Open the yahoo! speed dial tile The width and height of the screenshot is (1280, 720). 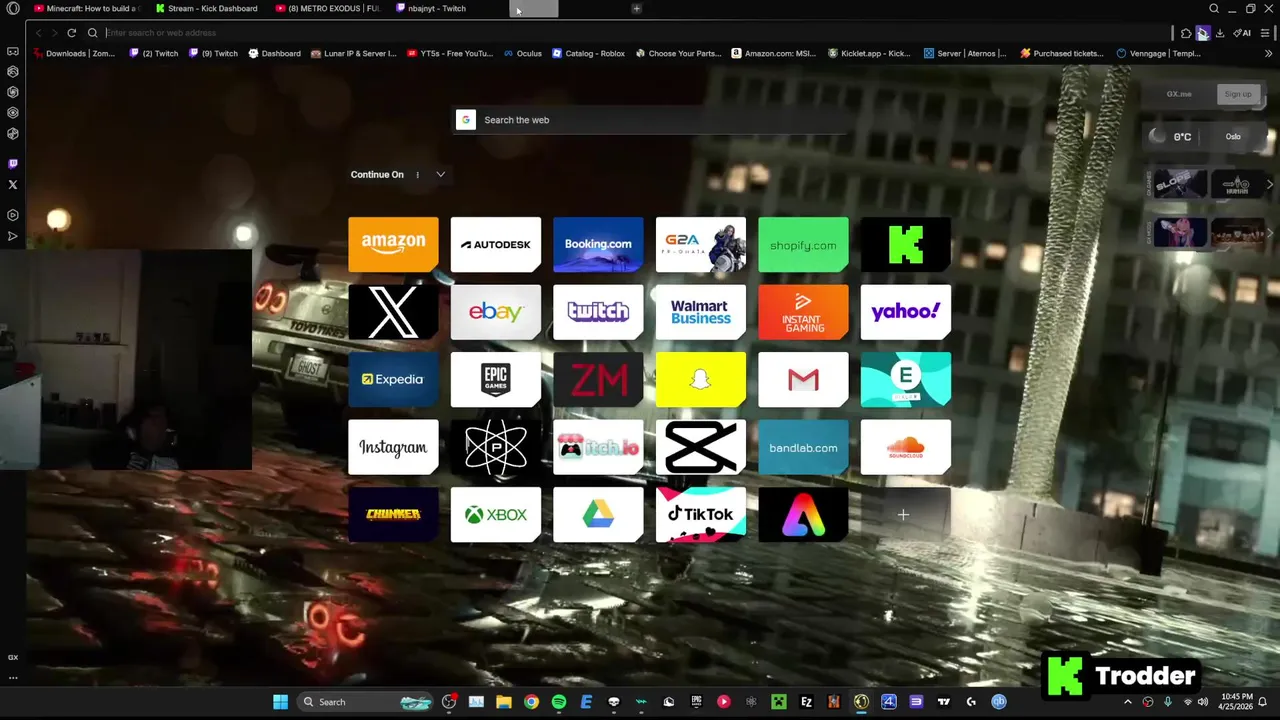coord(906,312)
